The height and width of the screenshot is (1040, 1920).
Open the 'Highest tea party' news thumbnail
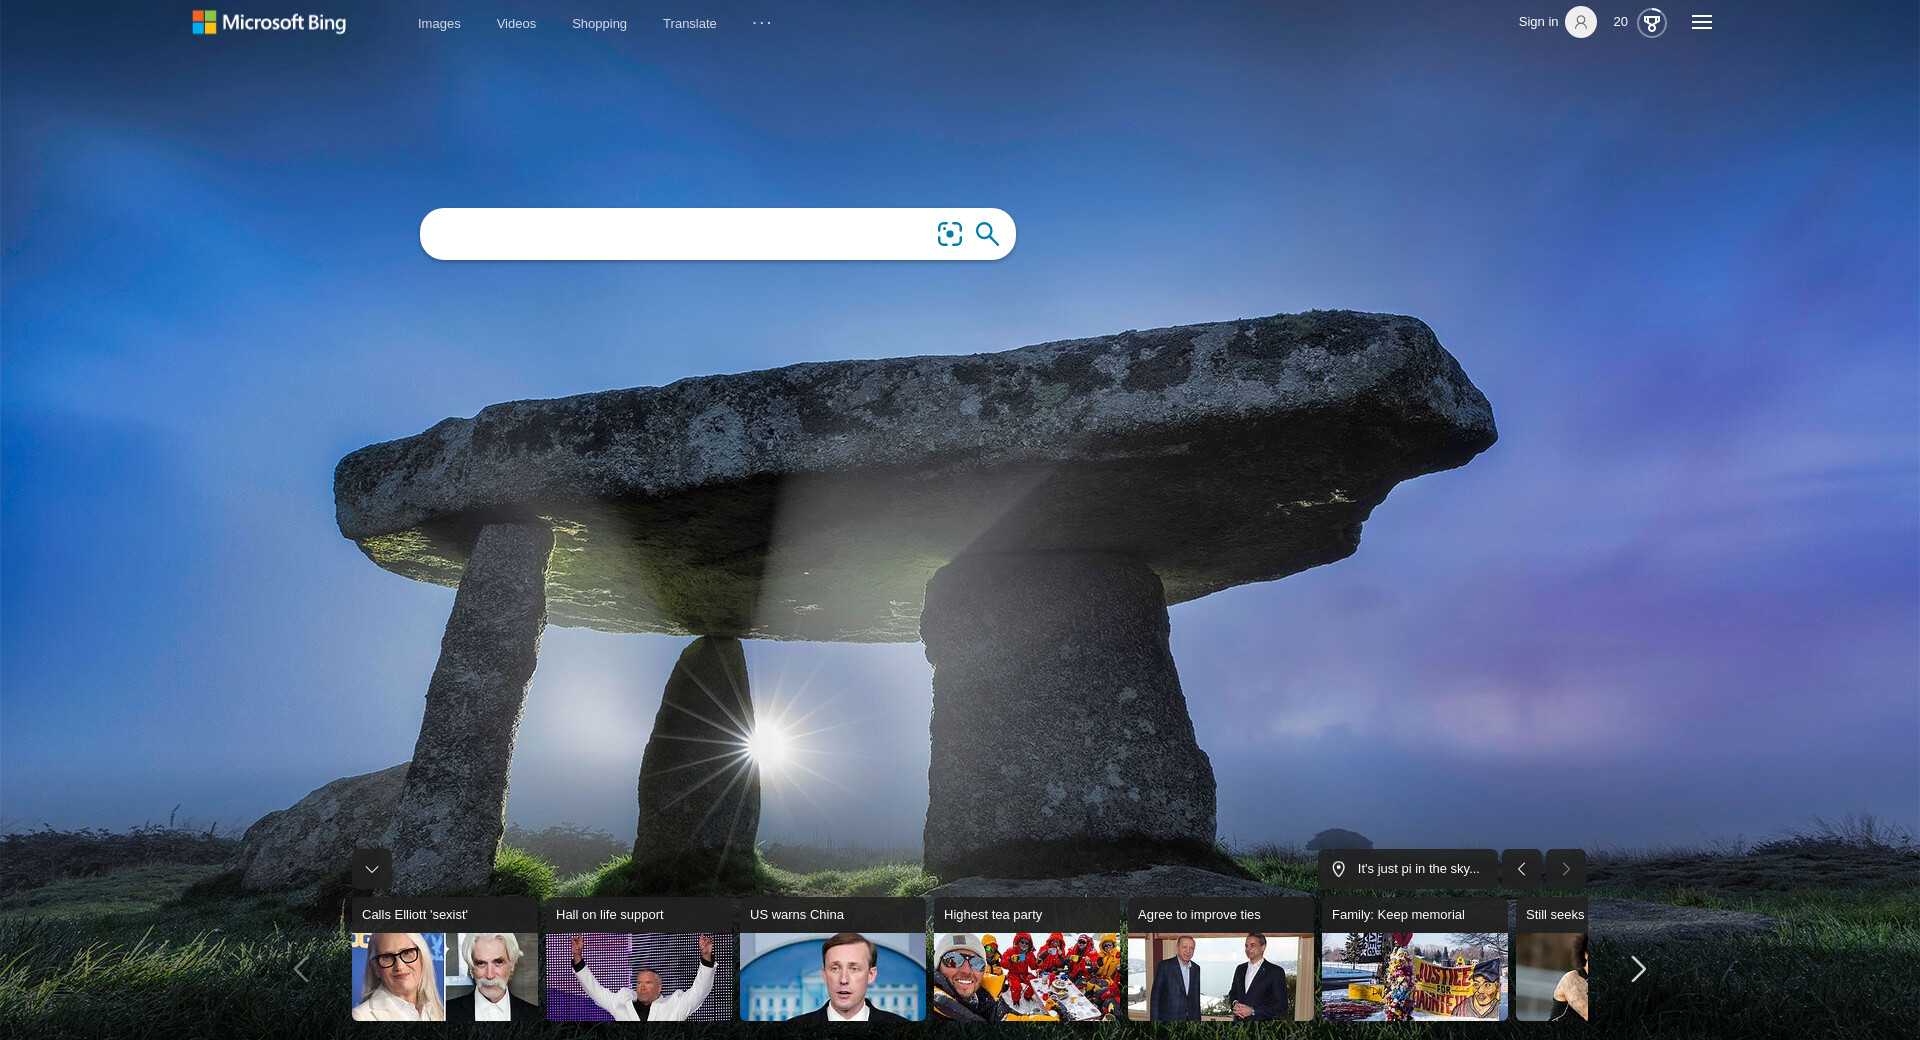[1026, 975]
